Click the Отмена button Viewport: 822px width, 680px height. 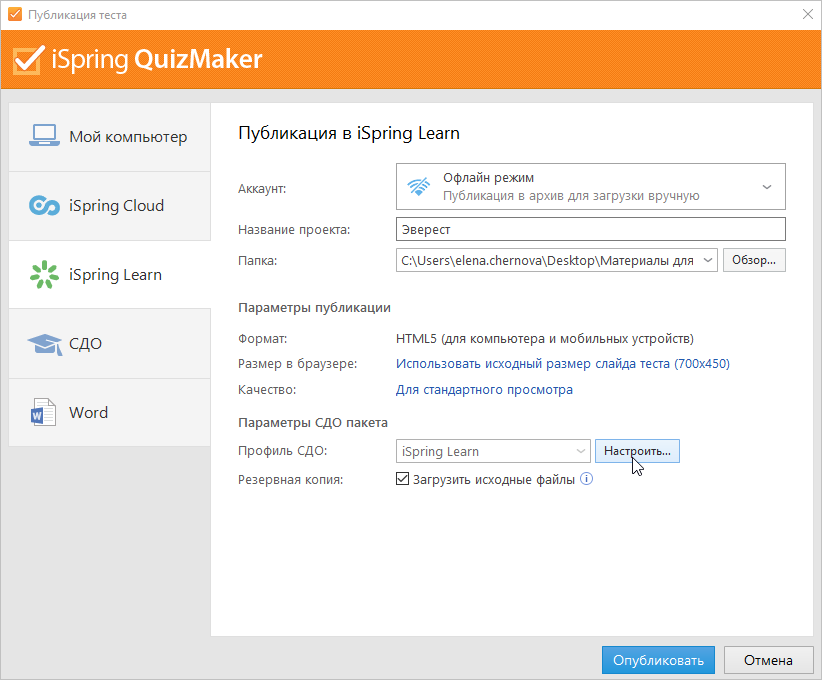point(768,660)
